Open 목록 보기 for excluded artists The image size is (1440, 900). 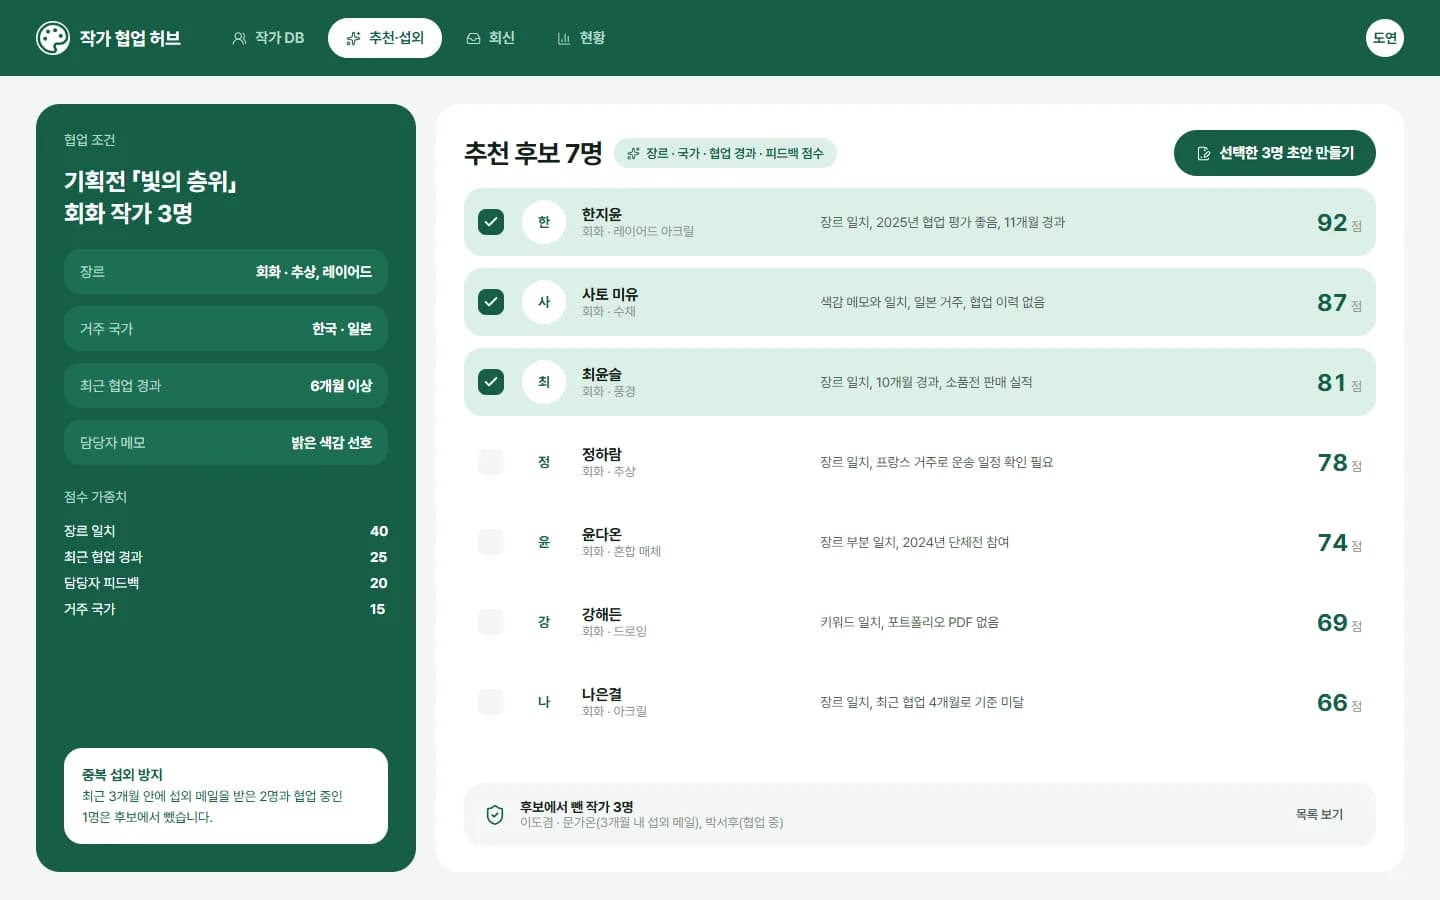1319,815
